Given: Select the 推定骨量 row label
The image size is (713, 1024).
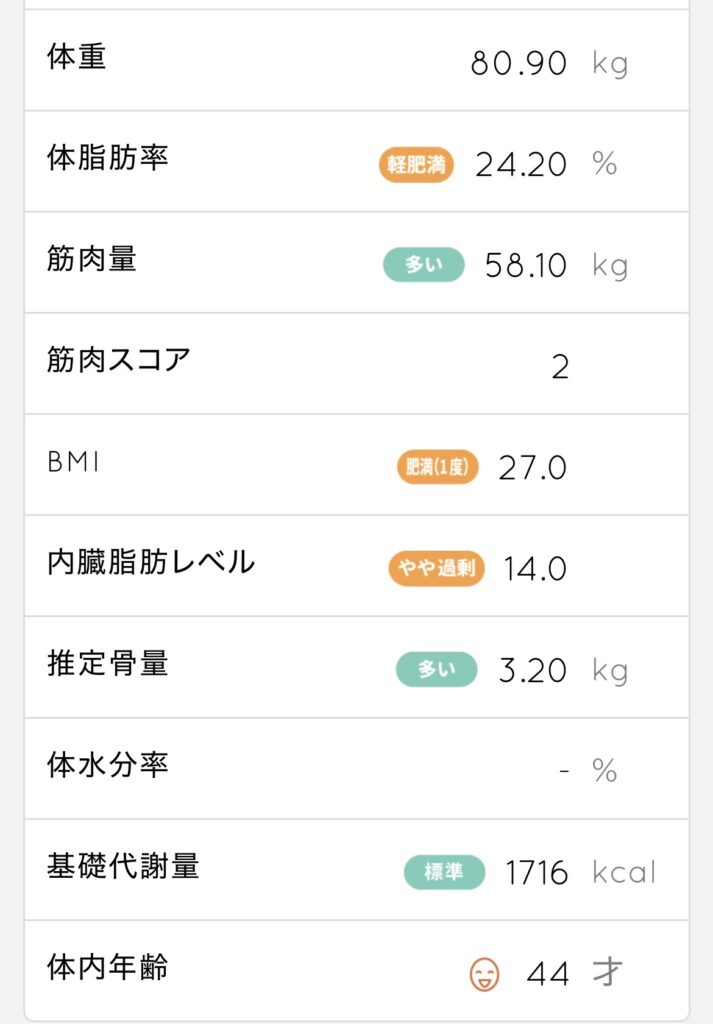Looking at the screenshot, I should [107, 664].
